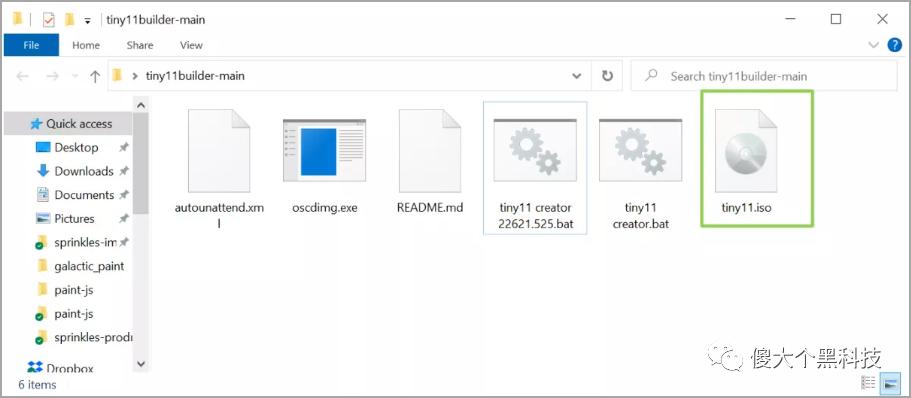
Task: Expand address path chevron before tiny11builder-main
Action: point(135,76)
